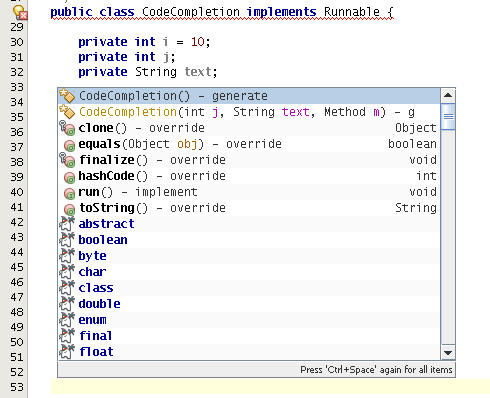The width and height of the screenshot is (490, 398).
Task: Click keyword icon beside boolean
Action: tap(67, 240)
